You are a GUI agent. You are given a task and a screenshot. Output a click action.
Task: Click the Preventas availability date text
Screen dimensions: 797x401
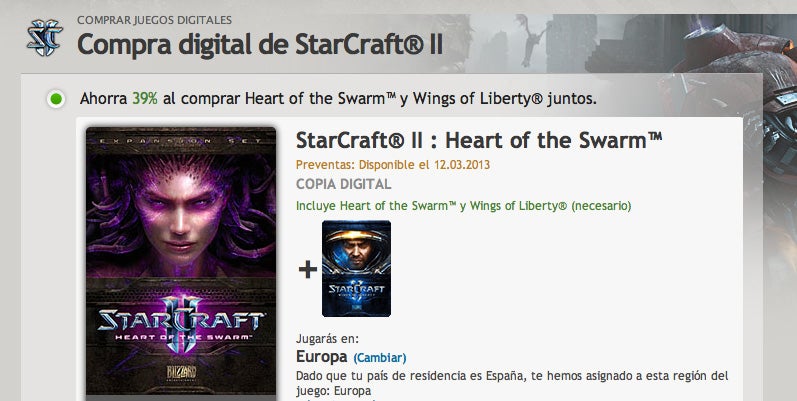pos(393,165)
